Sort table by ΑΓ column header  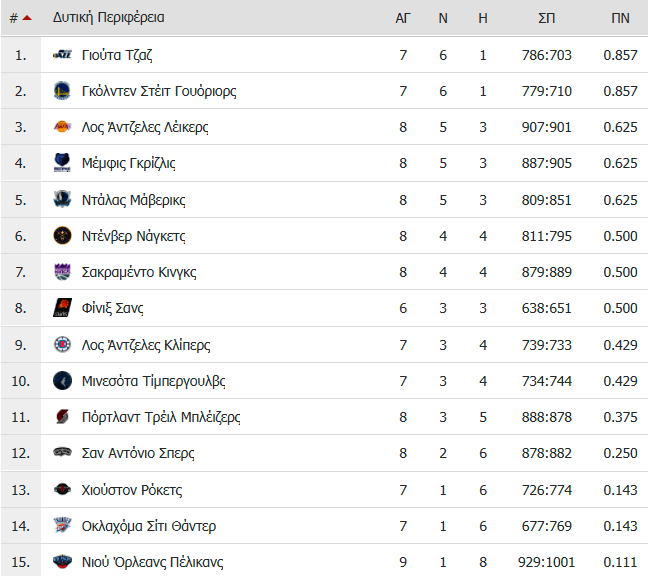click(403, 18)
